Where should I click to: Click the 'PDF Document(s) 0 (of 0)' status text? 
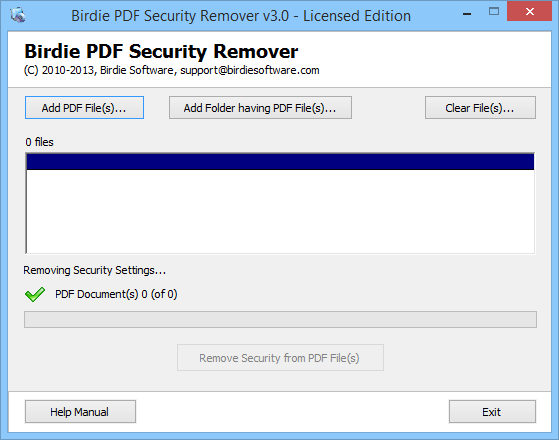click(x=116, y=294)
